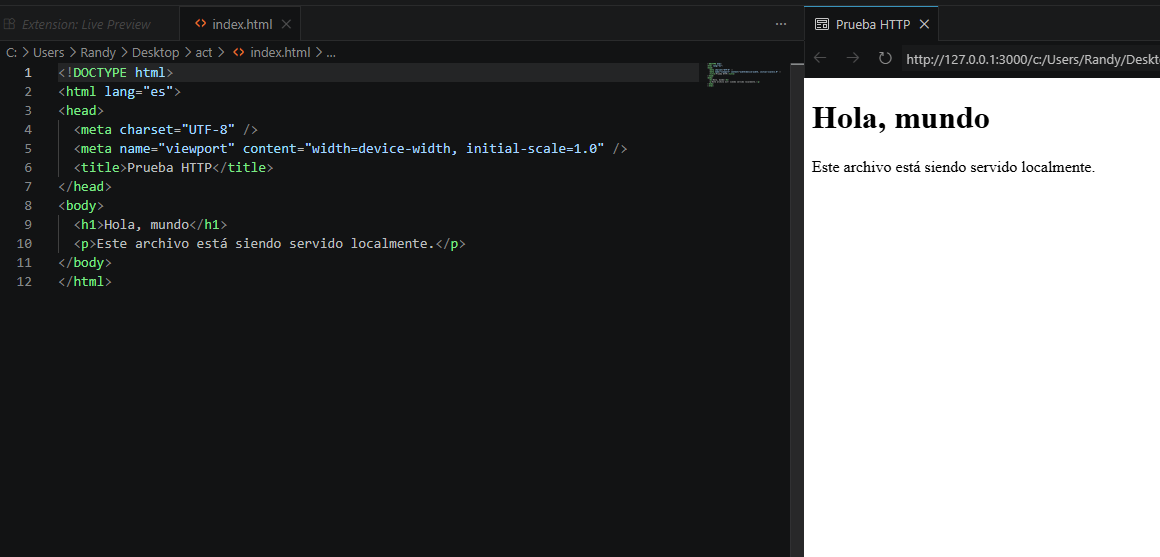1160x557 pixels.
Task: Open the Randy breadcrumb dropdown
Action: click(98, 52)
